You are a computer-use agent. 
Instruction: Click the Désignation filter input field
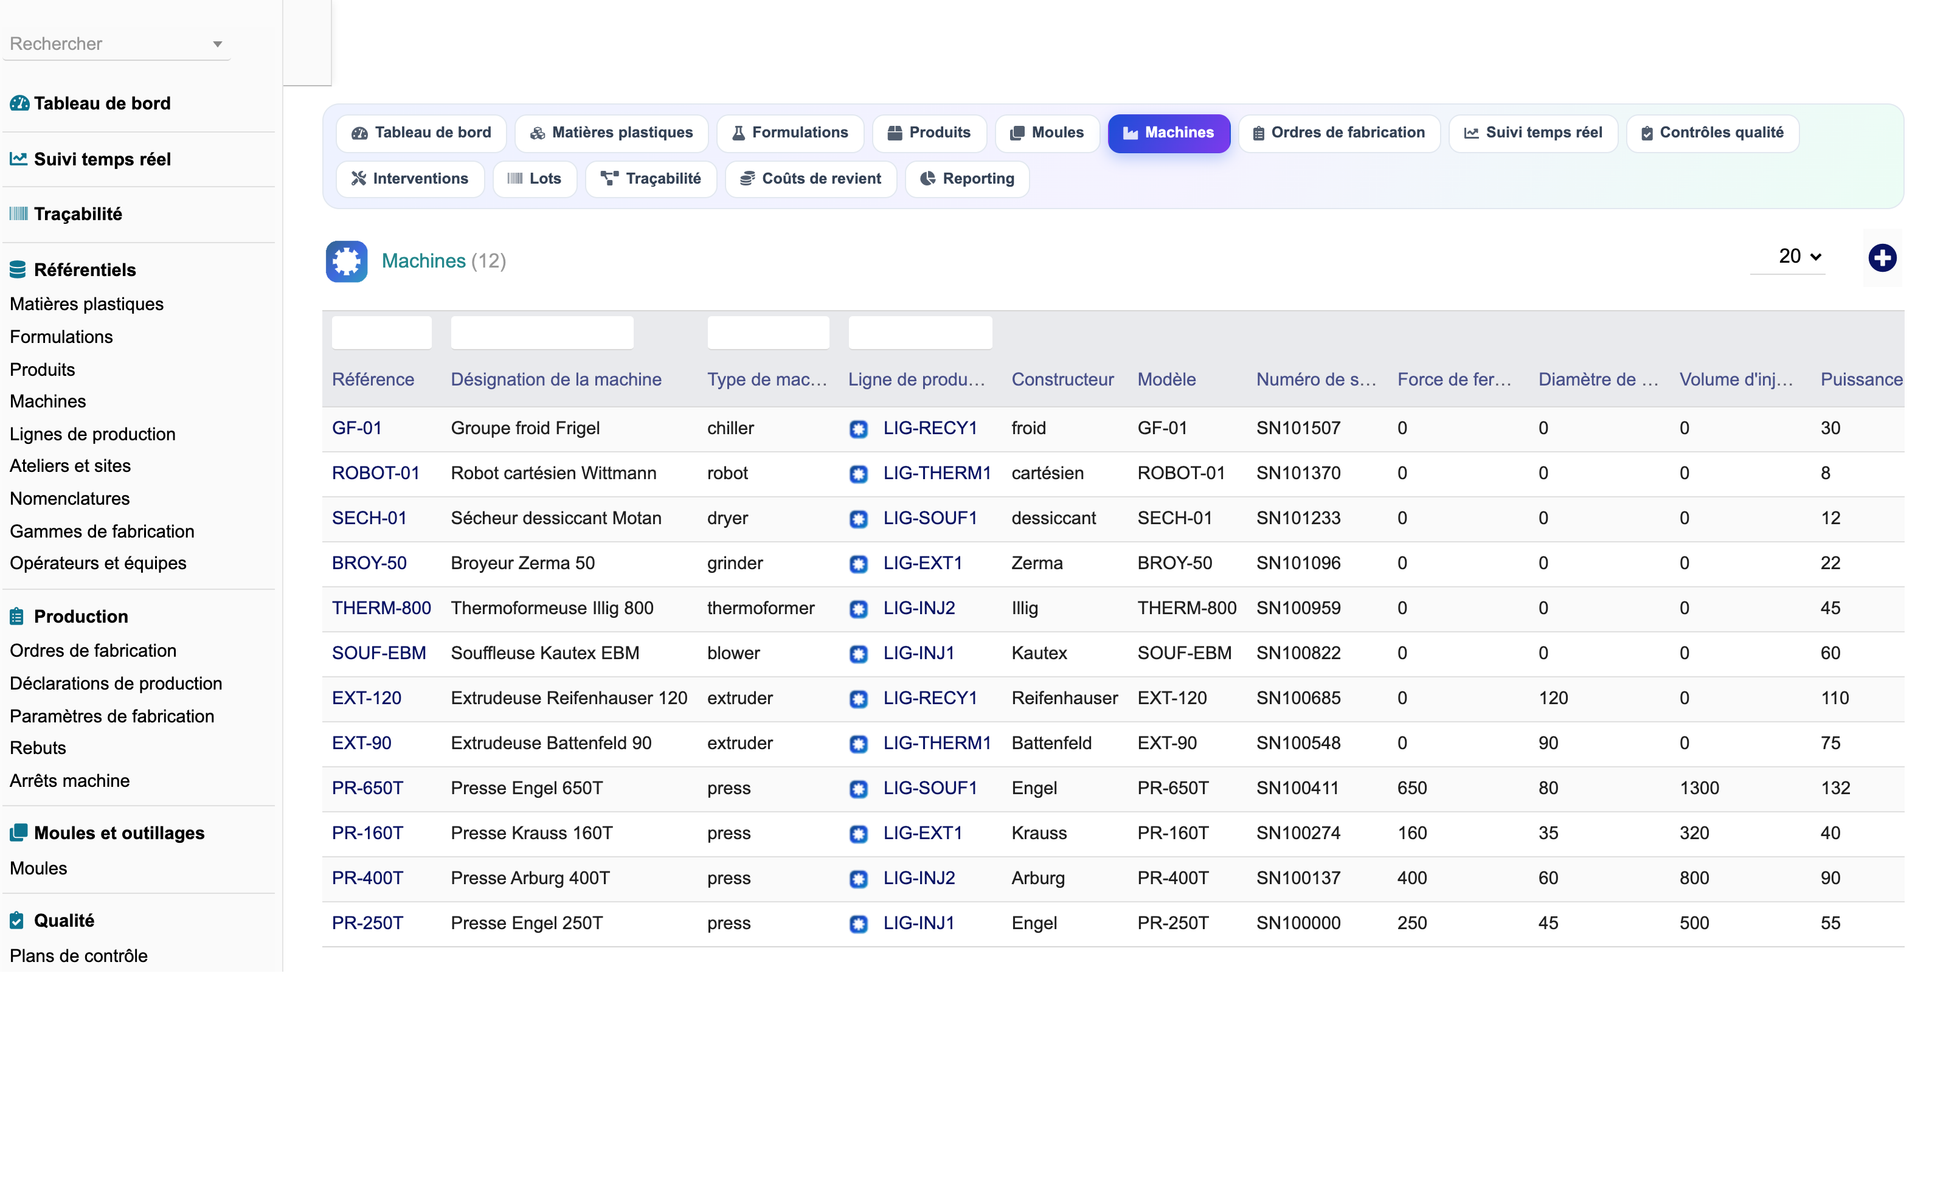click(x=542, y=333)
